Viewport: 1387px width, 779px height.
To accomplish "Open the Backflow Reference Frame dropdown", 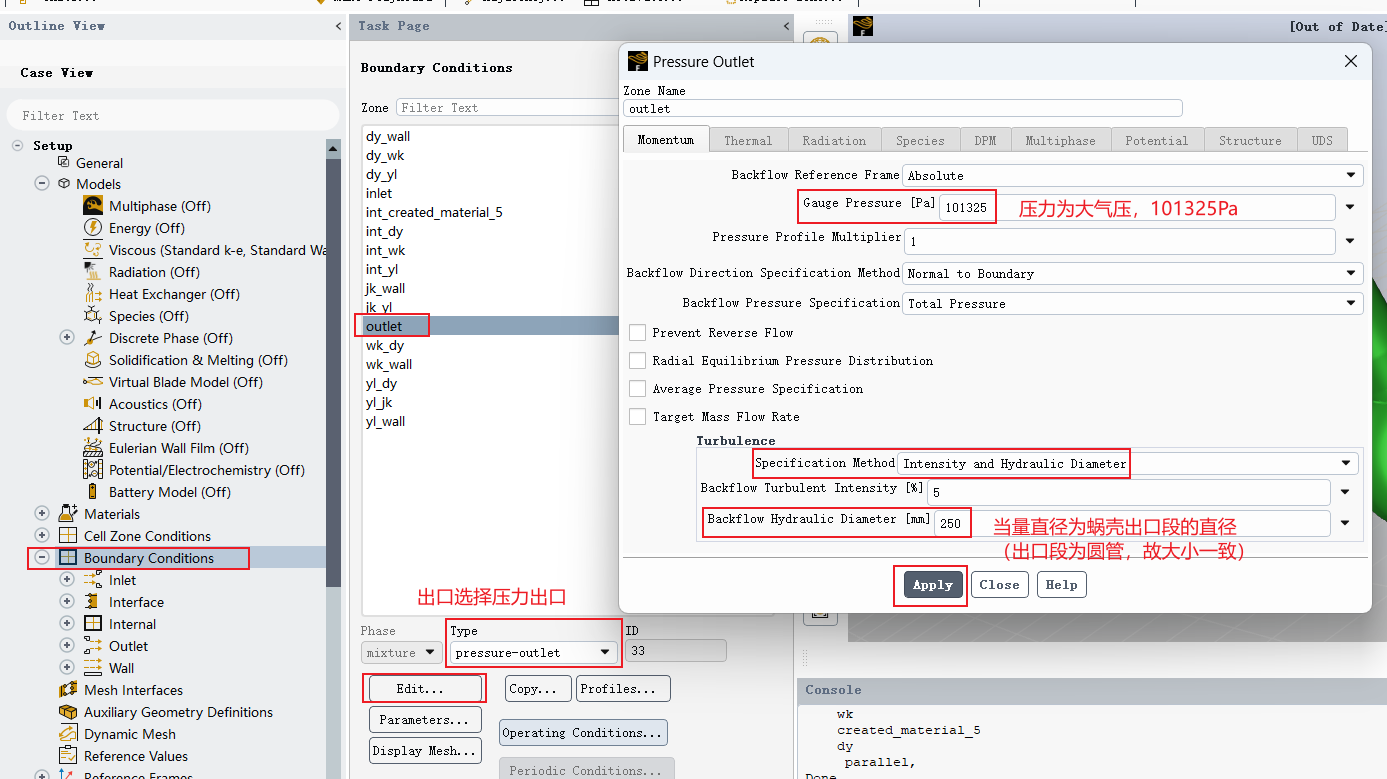I will pos(1133,176).
